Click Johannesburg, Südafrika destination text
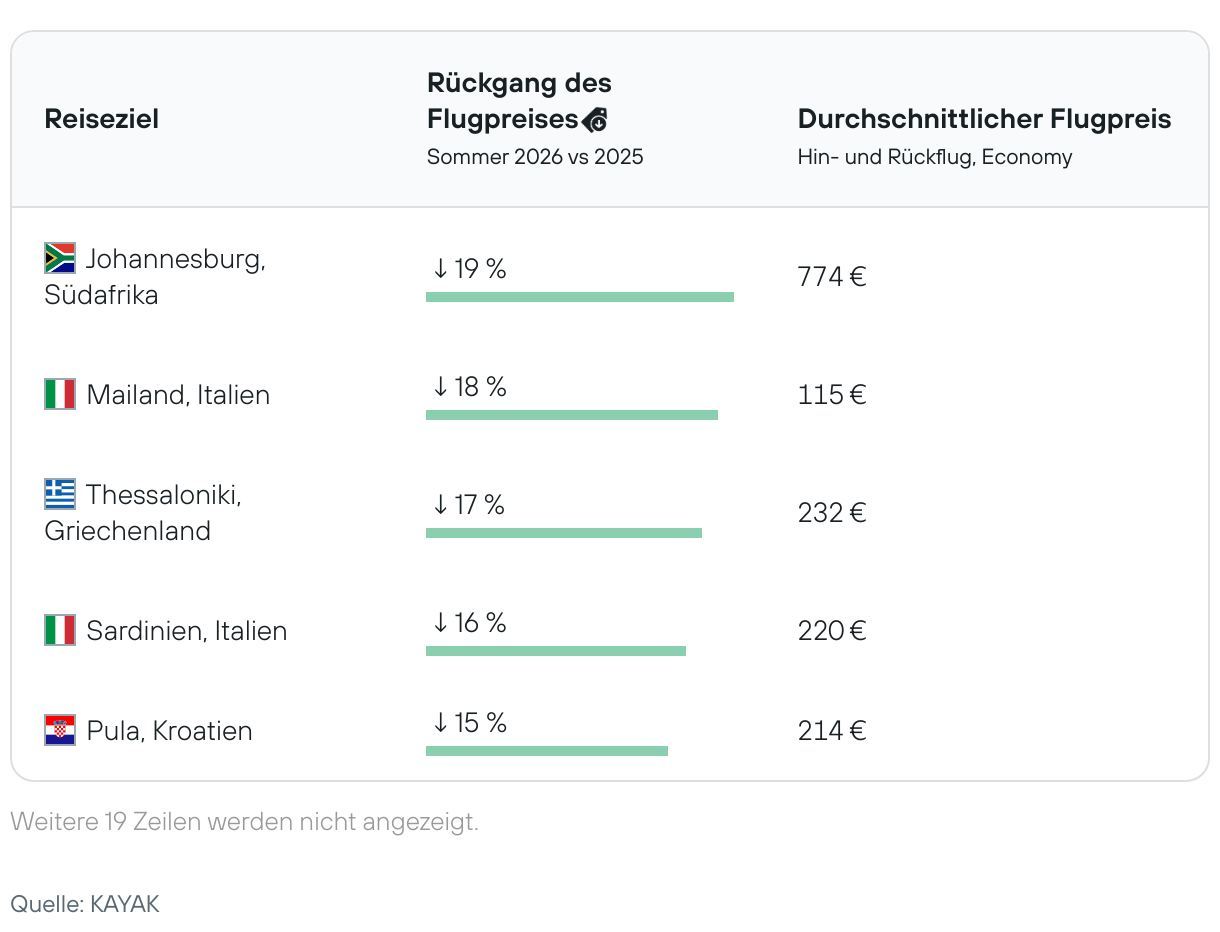This screenshot has height=932, width=1220. click(155, 277)
